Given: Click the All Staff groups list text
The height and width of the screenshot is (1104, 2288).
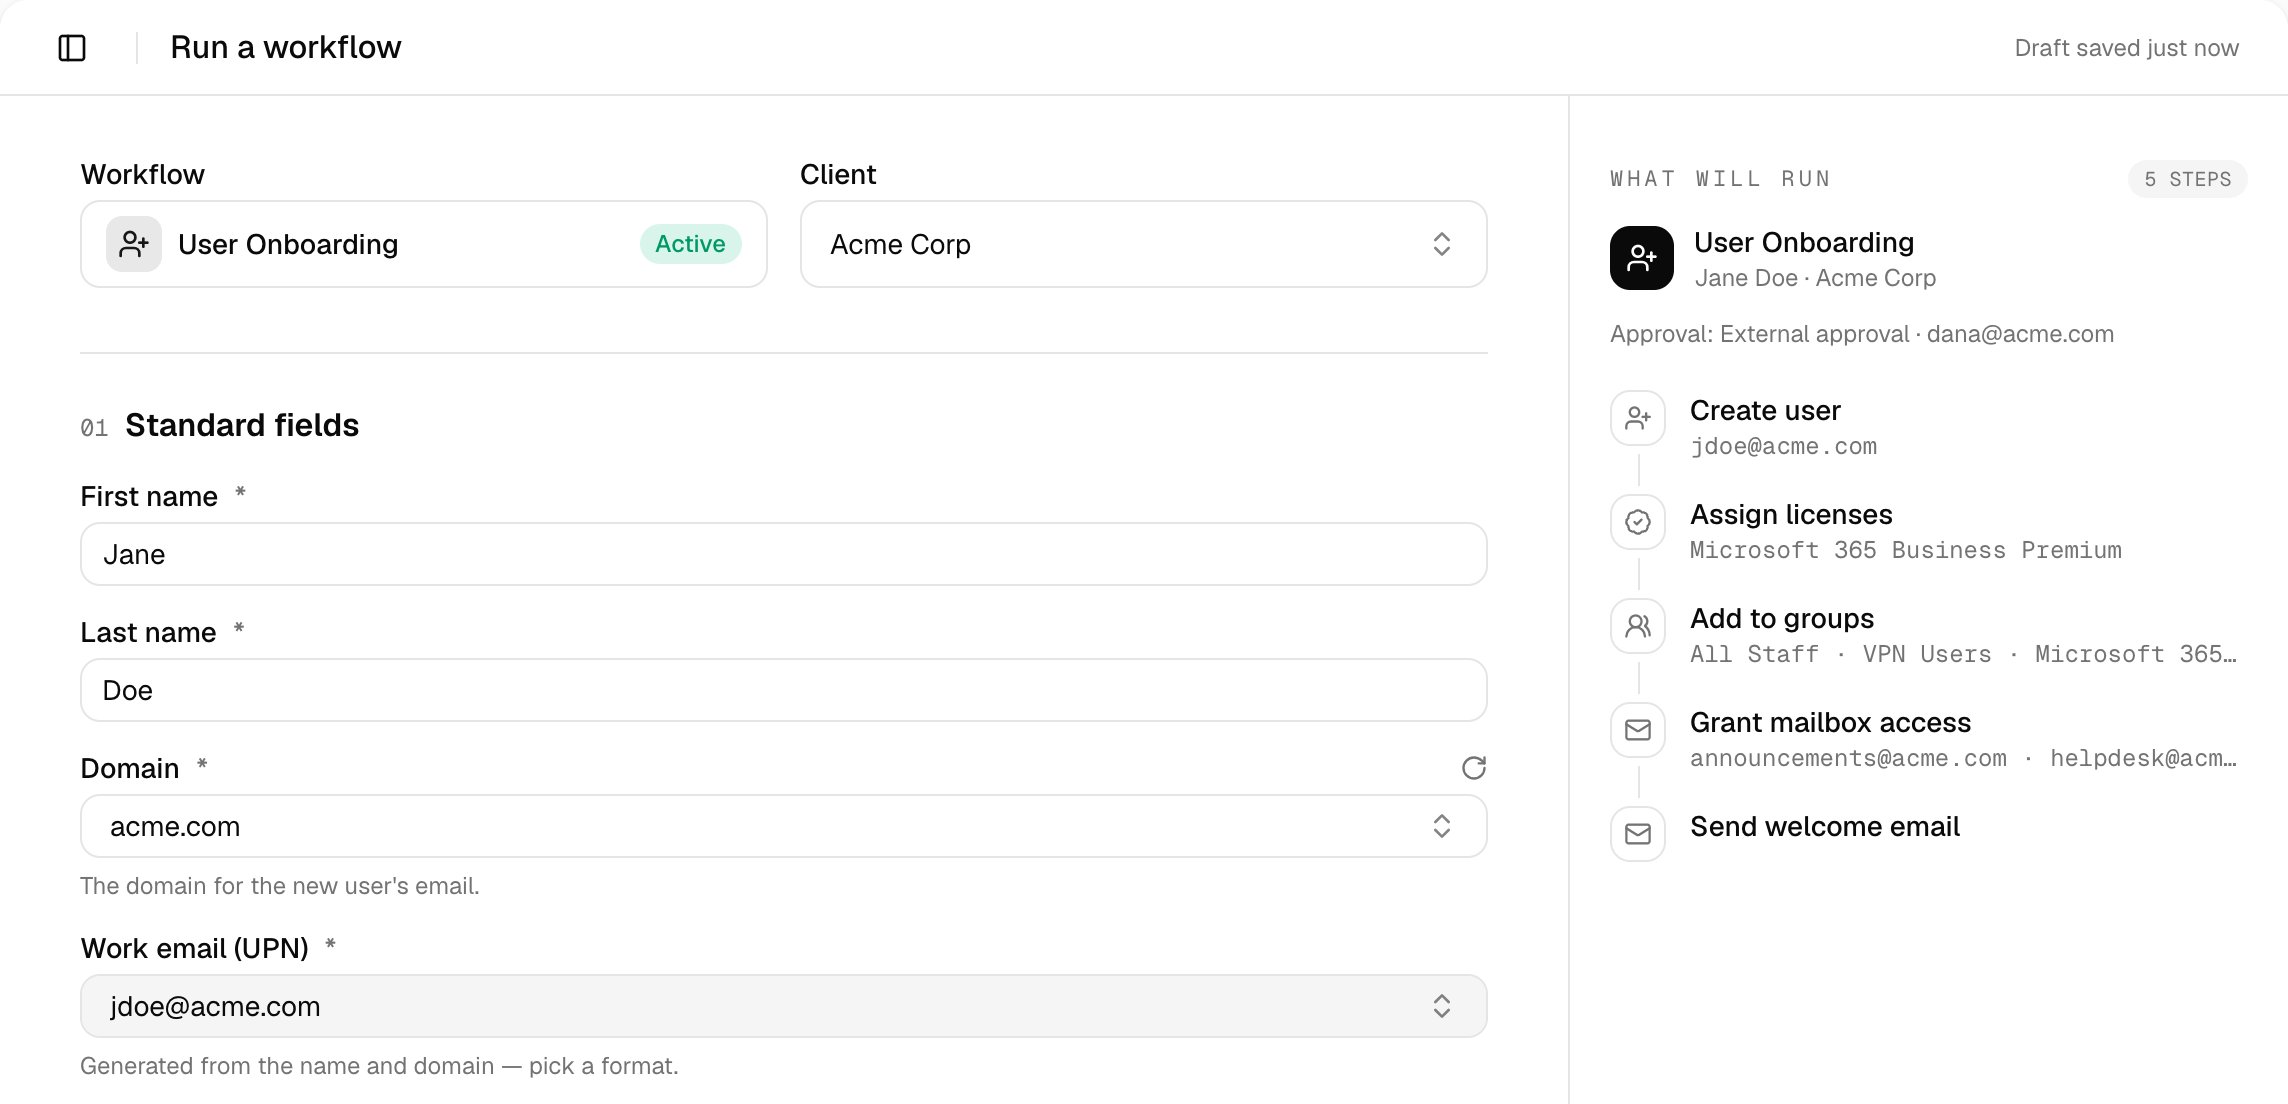Looking at the screenshot, I should click(x=1963, y=655).
